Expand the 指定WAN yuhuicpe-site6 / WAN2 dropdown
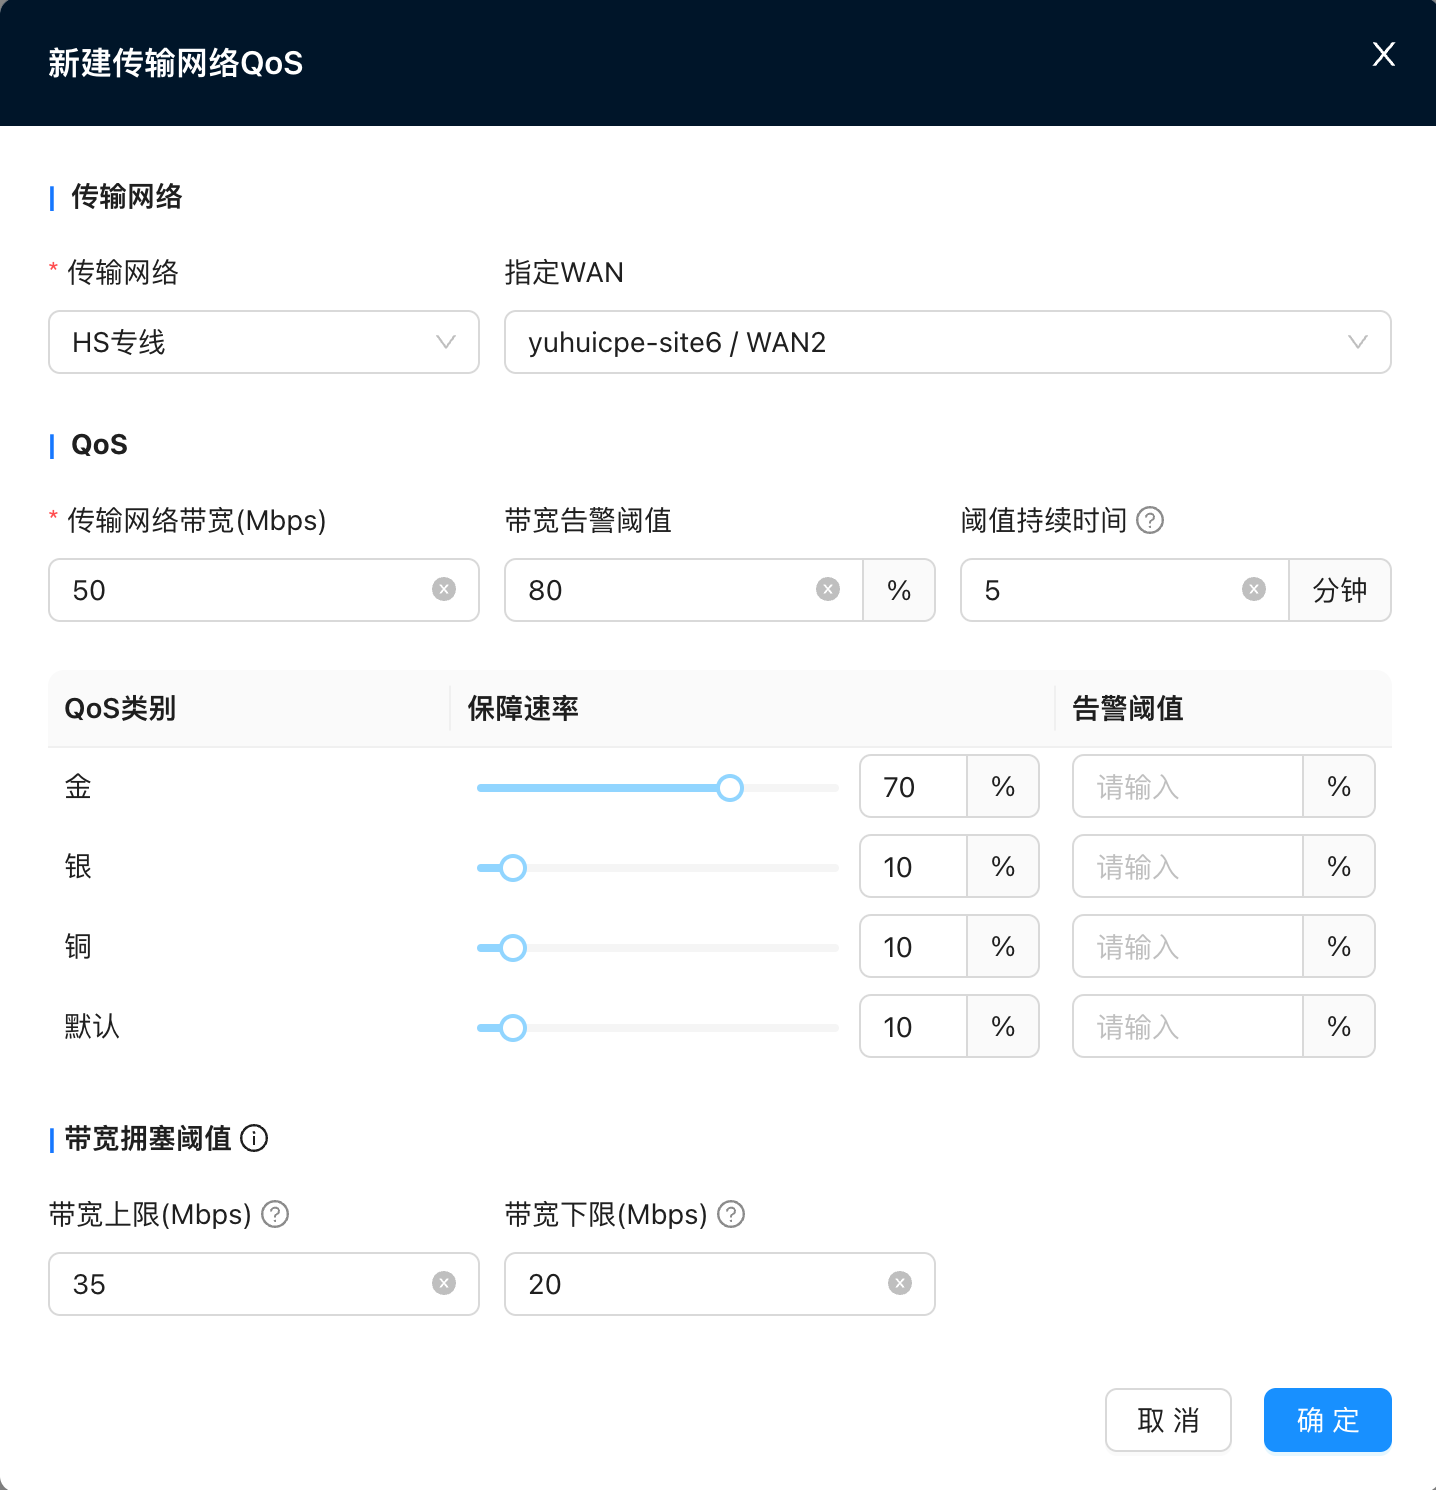The width and height of the screenshot is (1436, 1490). point(948,342)
